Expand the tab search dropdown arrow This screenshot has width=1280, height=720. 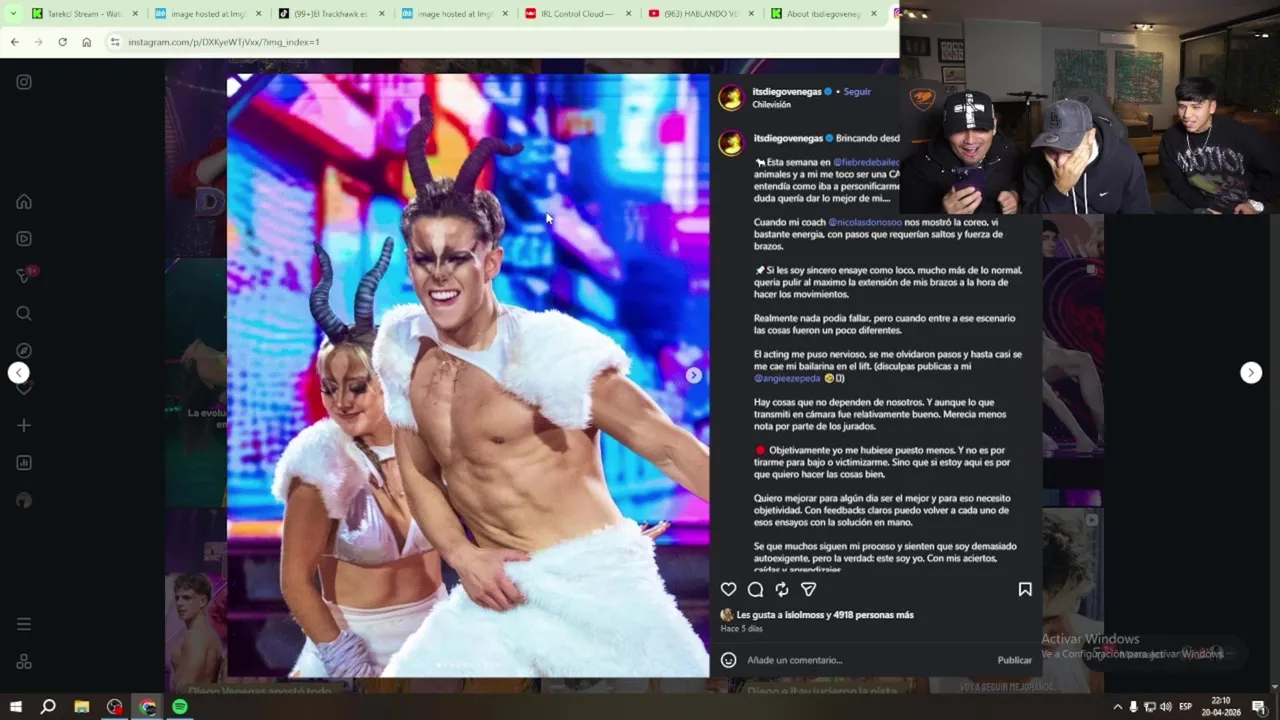tap(12, 14)
